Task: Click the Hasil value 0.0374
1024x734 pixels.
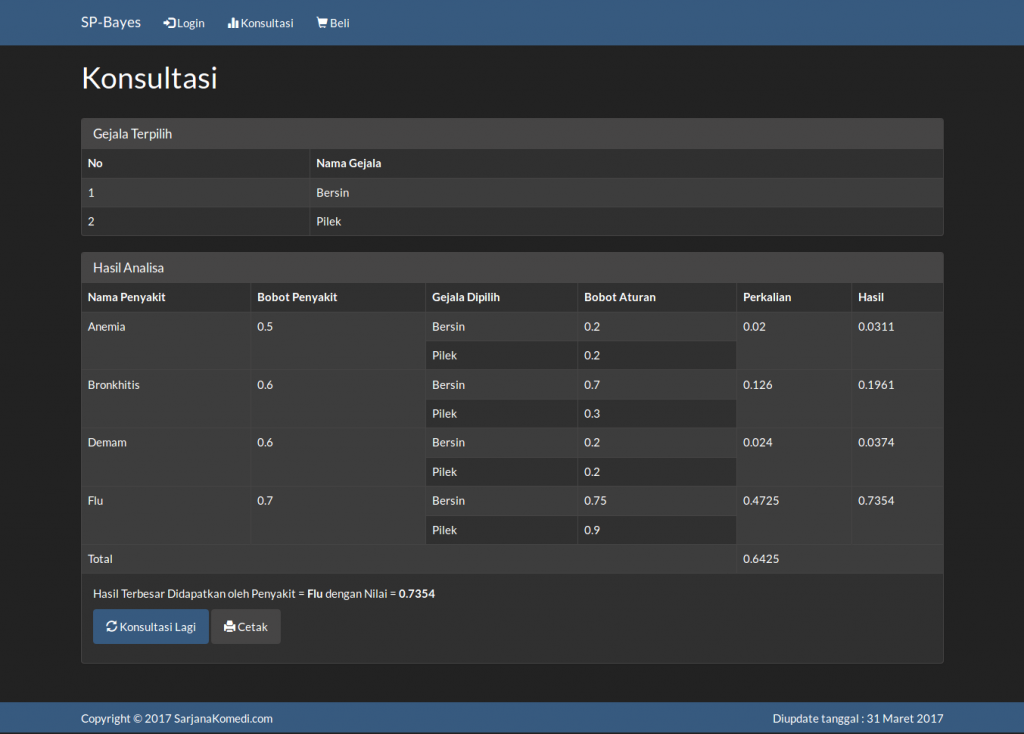Action: tap(876, 442)
